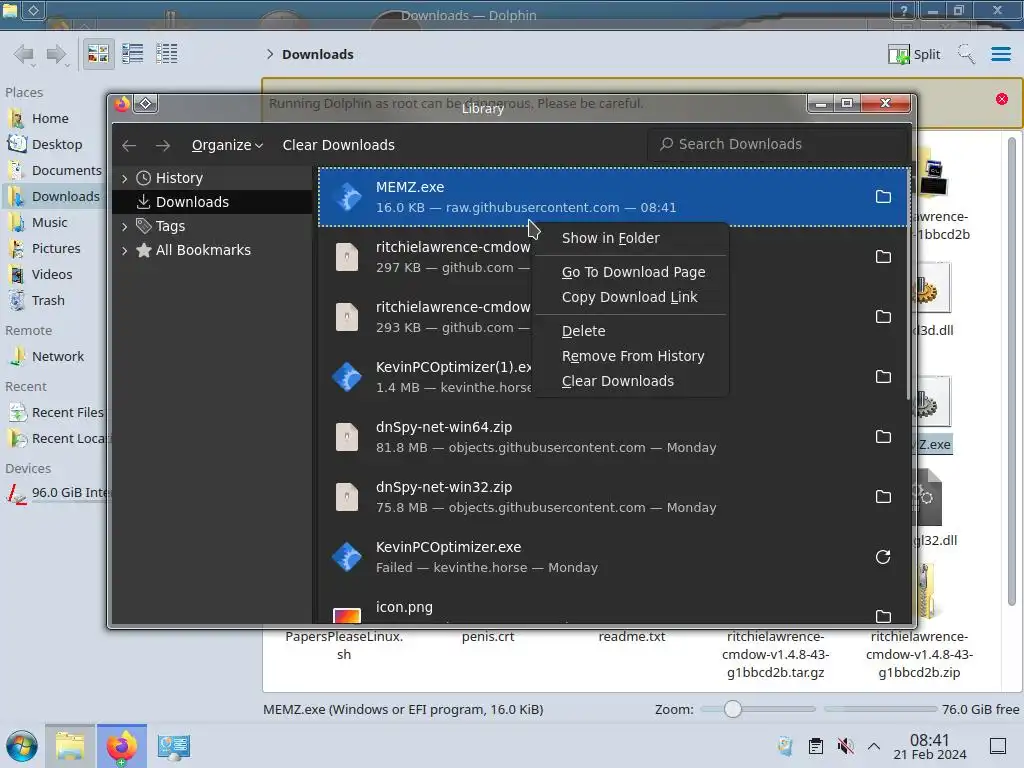The height and width of the screenshot is (768, 1024).
Task: Open Dolphin hamburger menu
Action: click(1000, 54)
